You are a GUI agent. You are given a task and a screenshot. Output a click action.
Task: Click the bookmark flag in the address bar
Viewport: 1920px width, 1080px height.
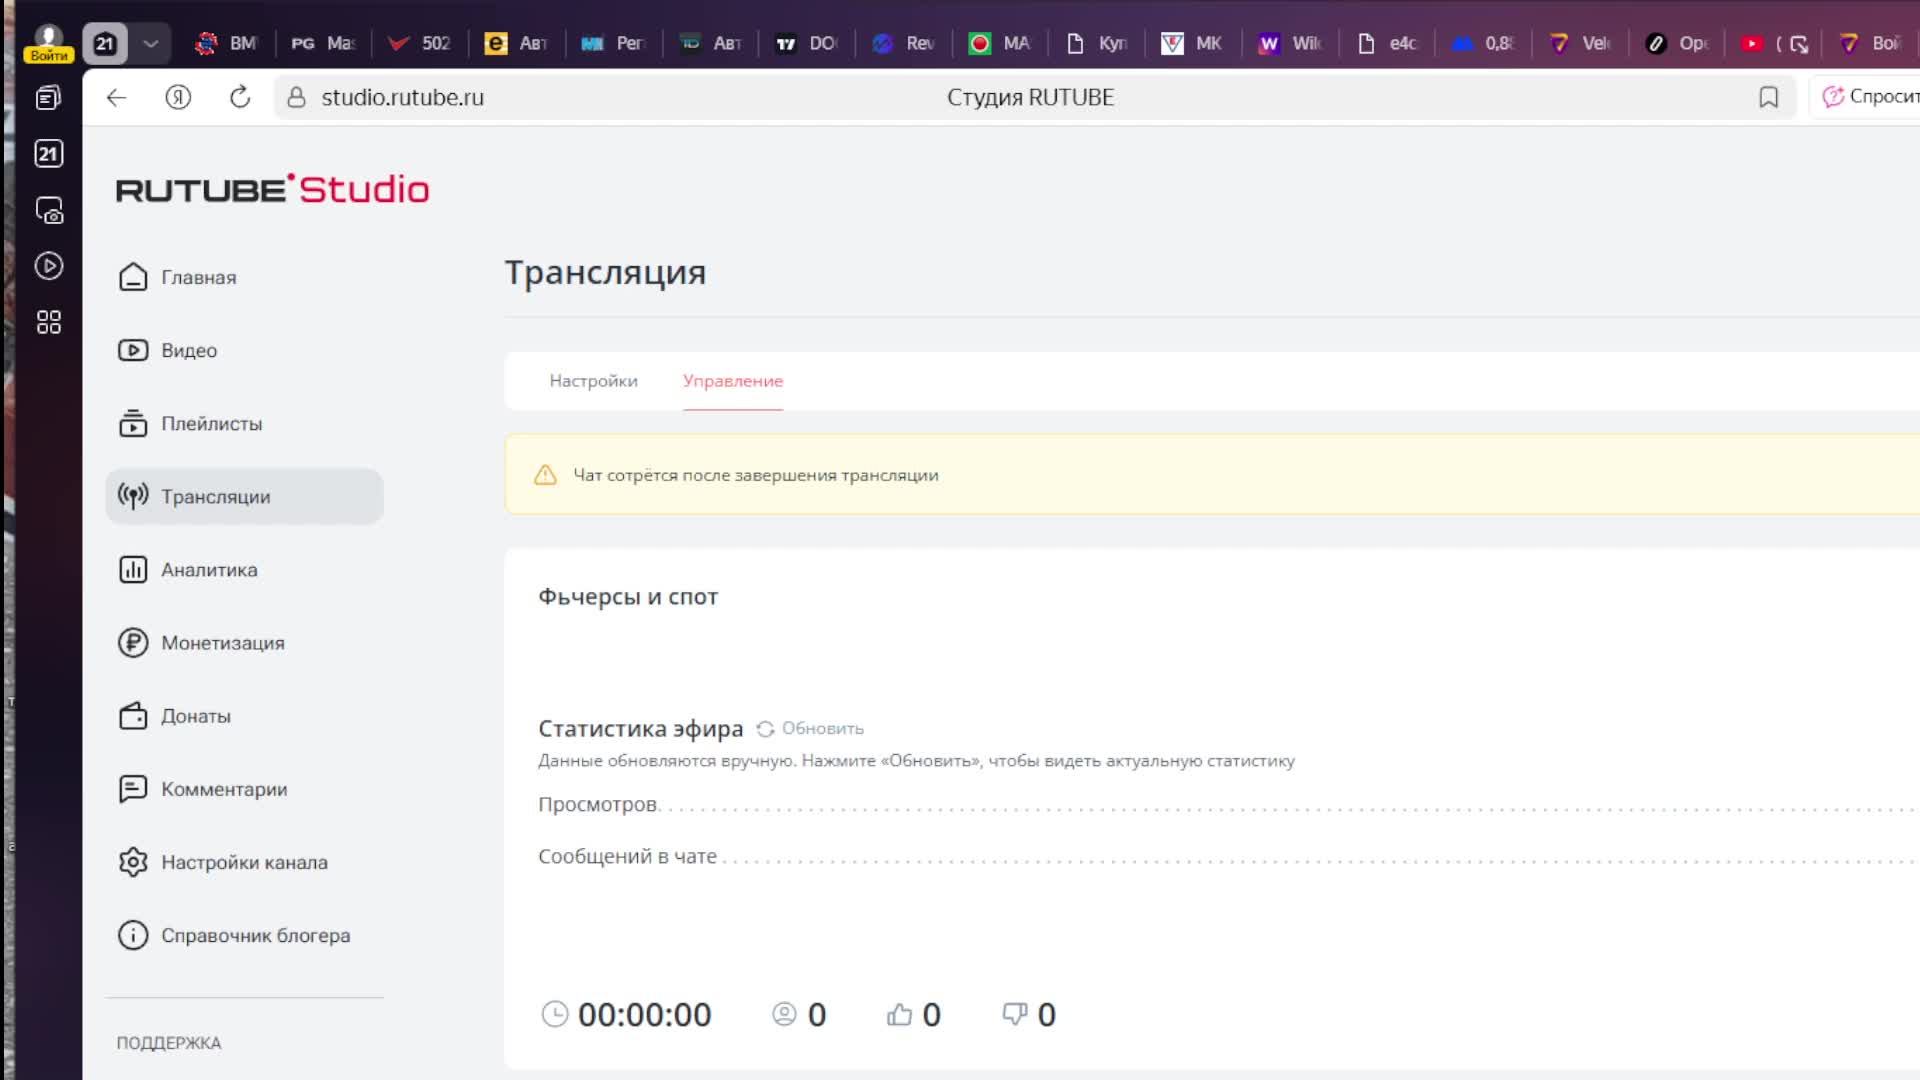tap(1769, 97)
